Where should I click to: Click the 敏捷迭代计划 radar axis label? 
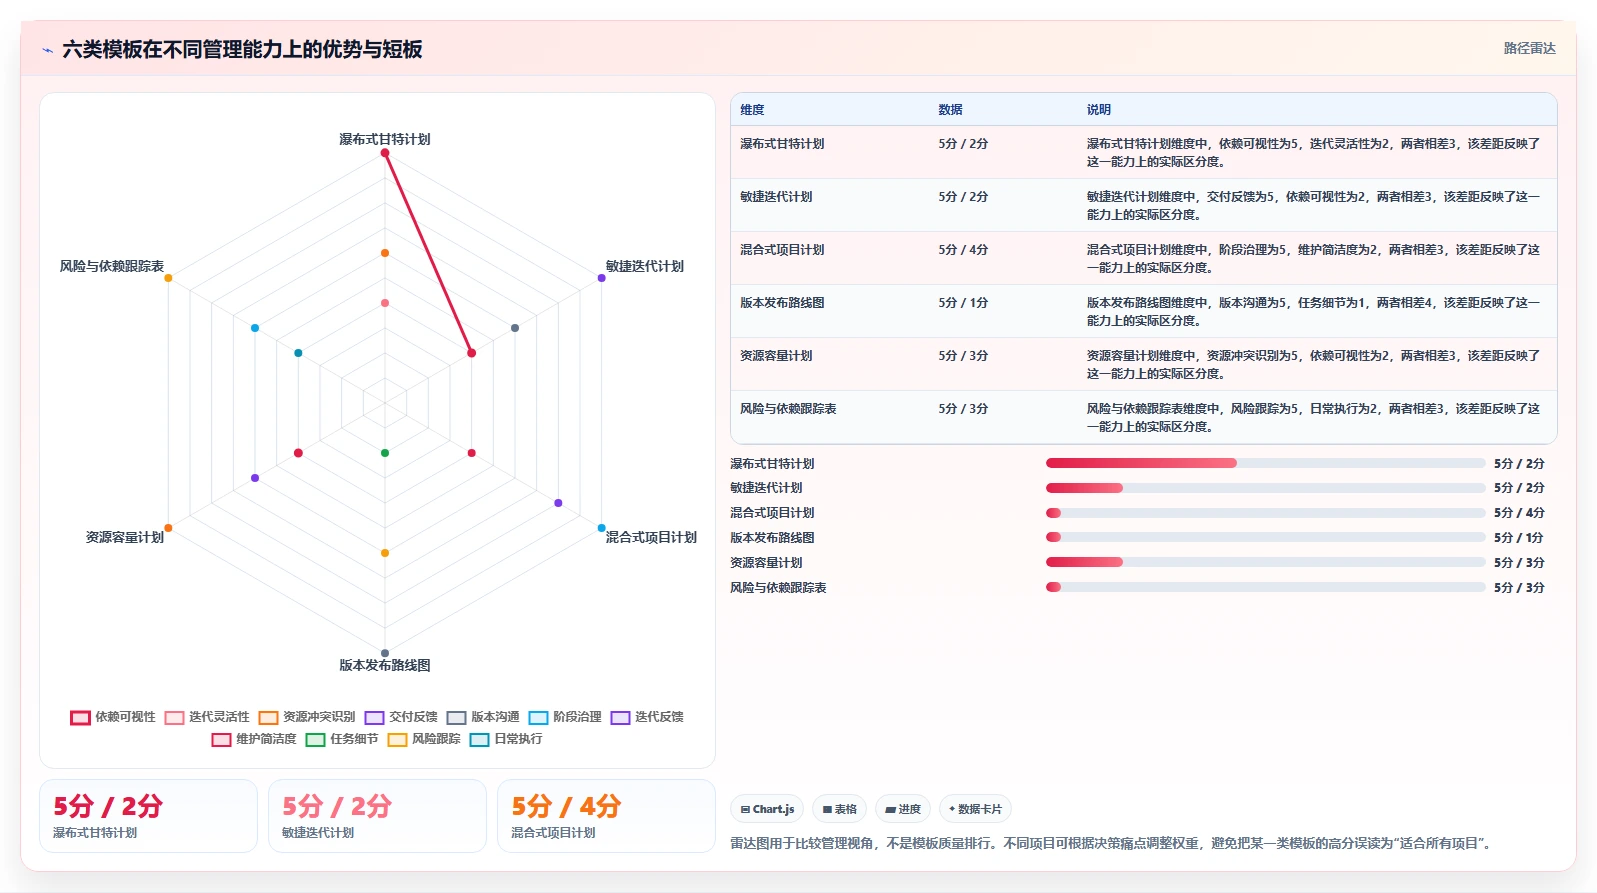click(645, 266)
